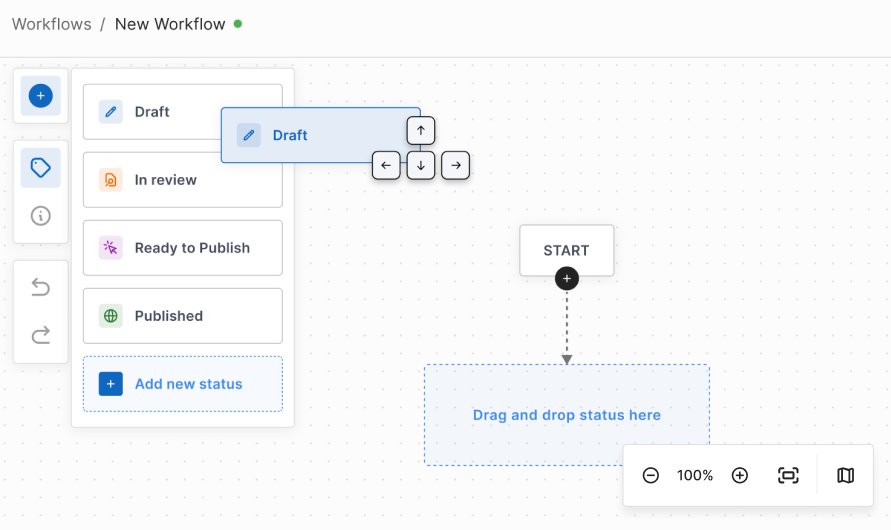
Task: Click the right arrow key button
Action: 456,165
